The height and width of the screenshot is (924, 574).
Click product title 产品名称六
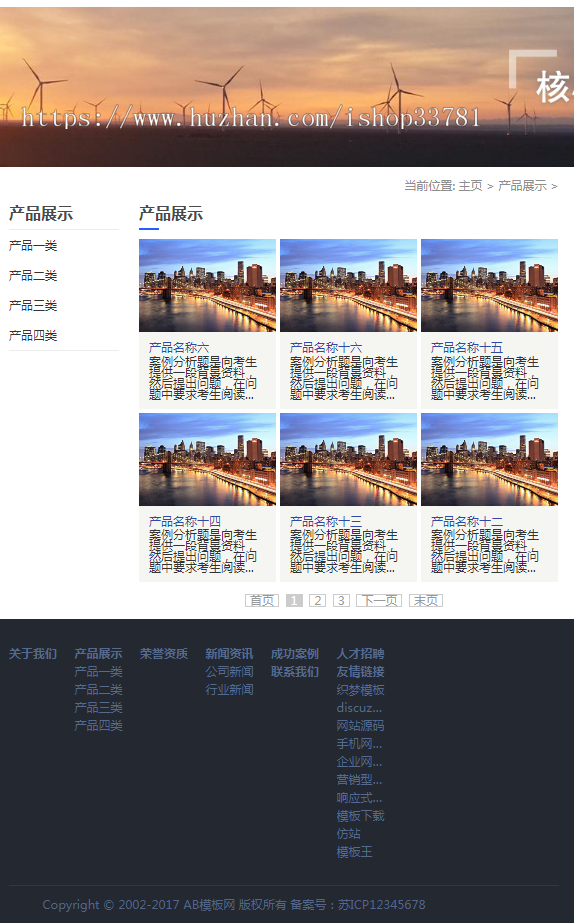(179, 348)
